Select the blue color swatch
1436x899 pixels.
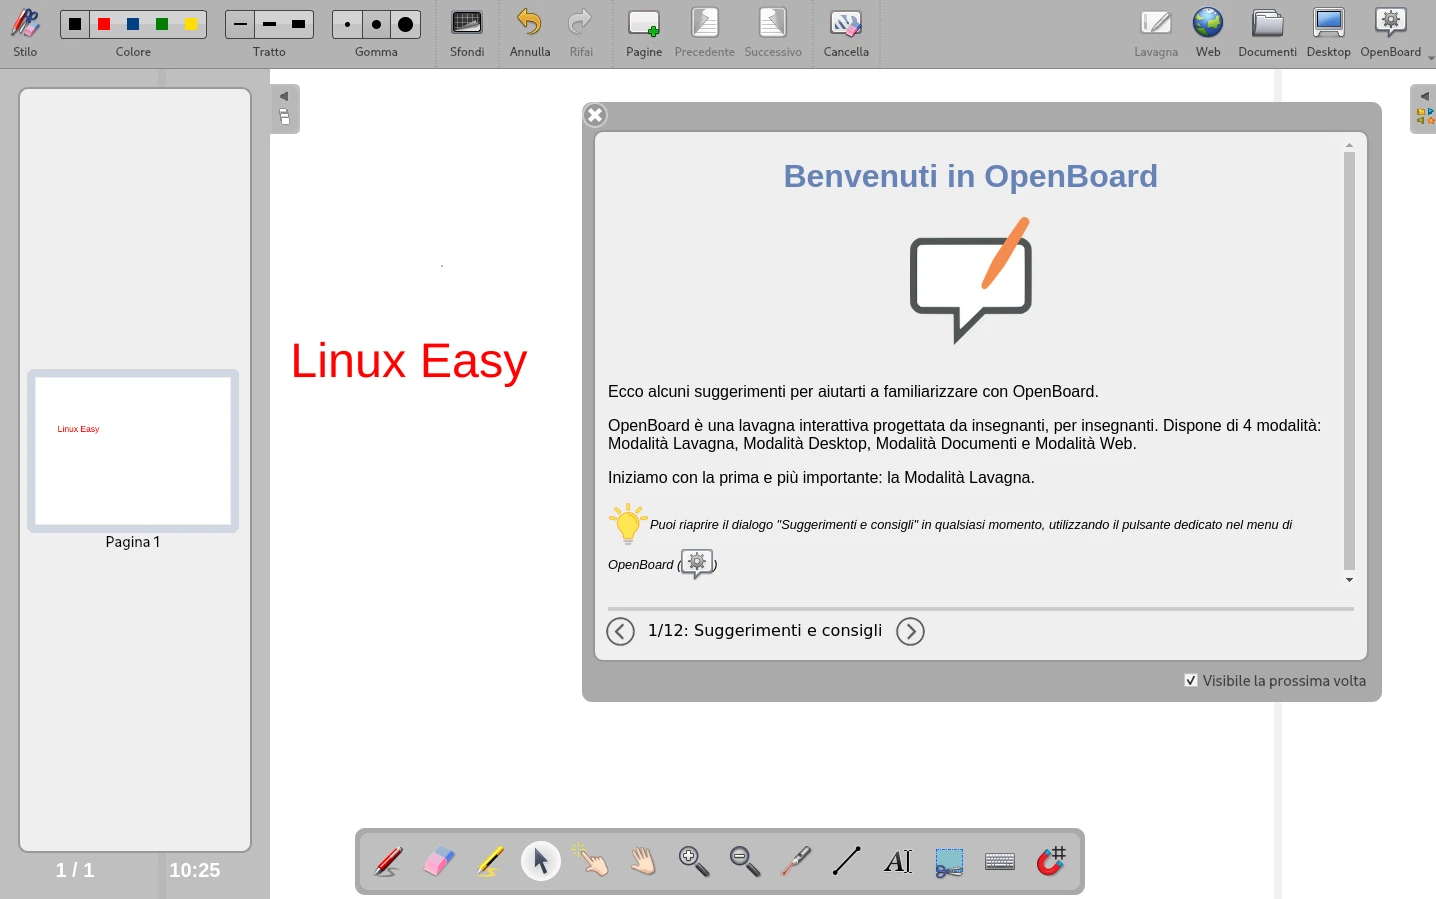[x=133, y=22]
